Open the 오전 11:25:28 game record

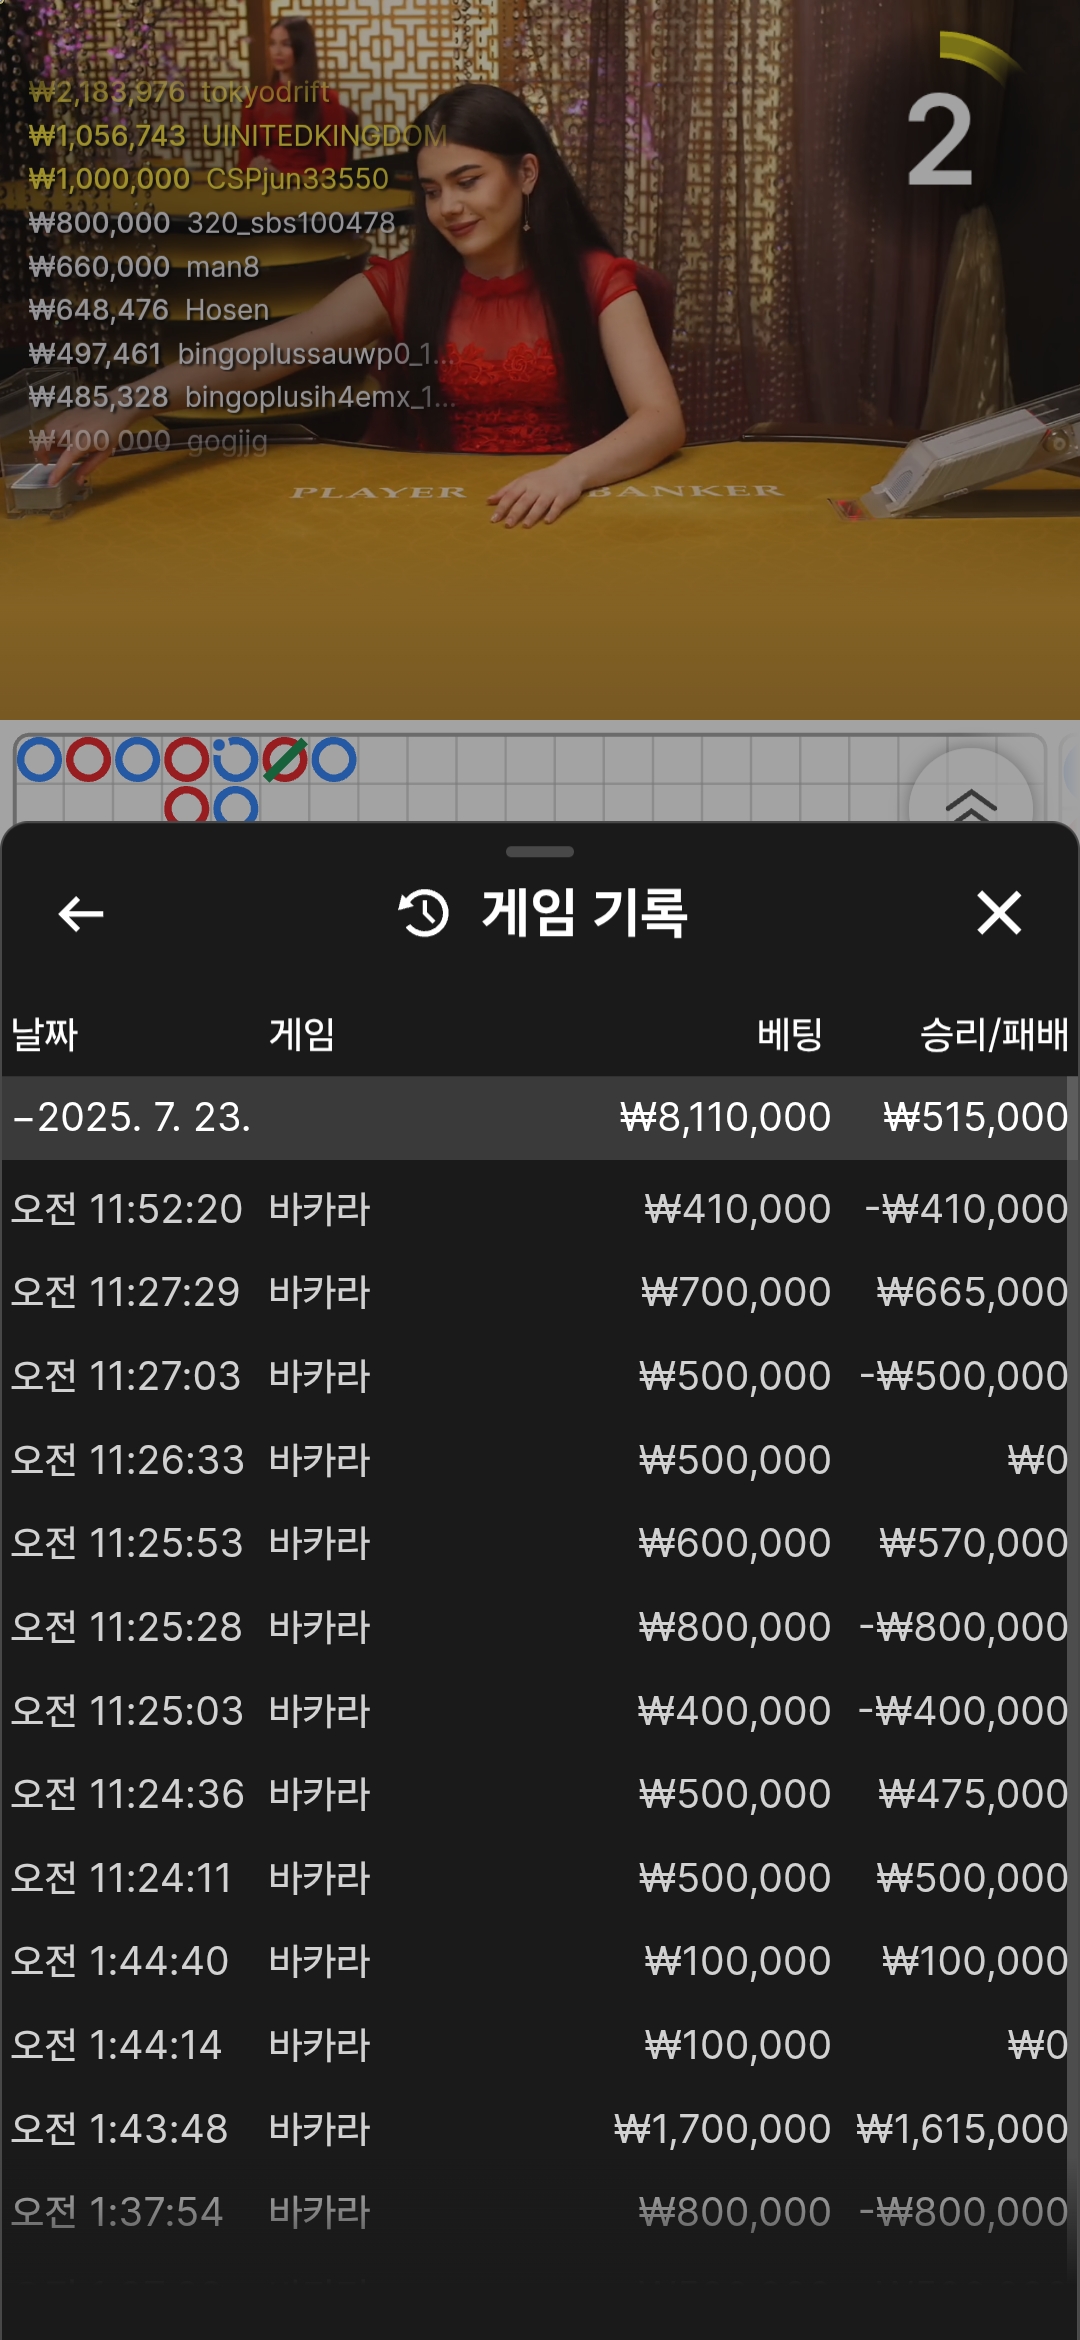540,1627
